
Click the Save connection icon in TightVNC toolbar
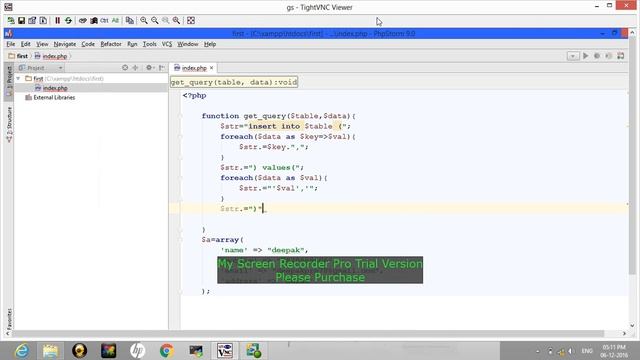coord(22,20)
